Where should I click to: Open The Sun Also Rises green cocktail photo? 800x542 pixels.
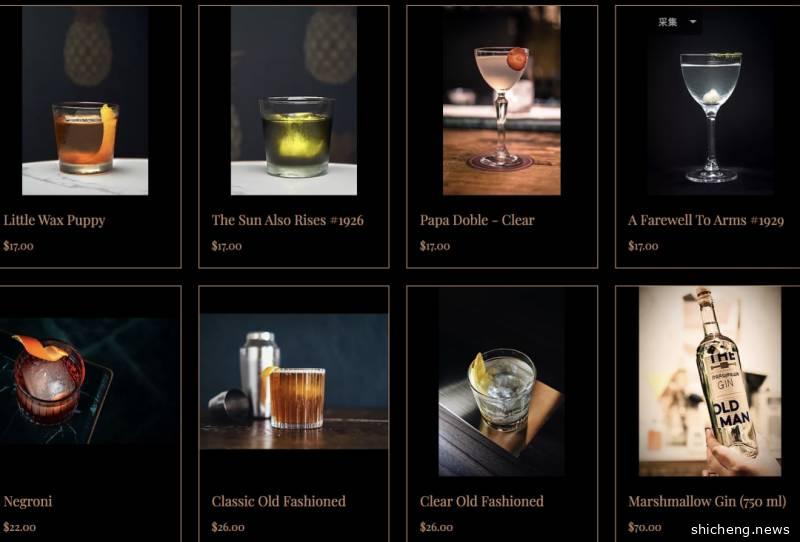(x=294, y=101)
